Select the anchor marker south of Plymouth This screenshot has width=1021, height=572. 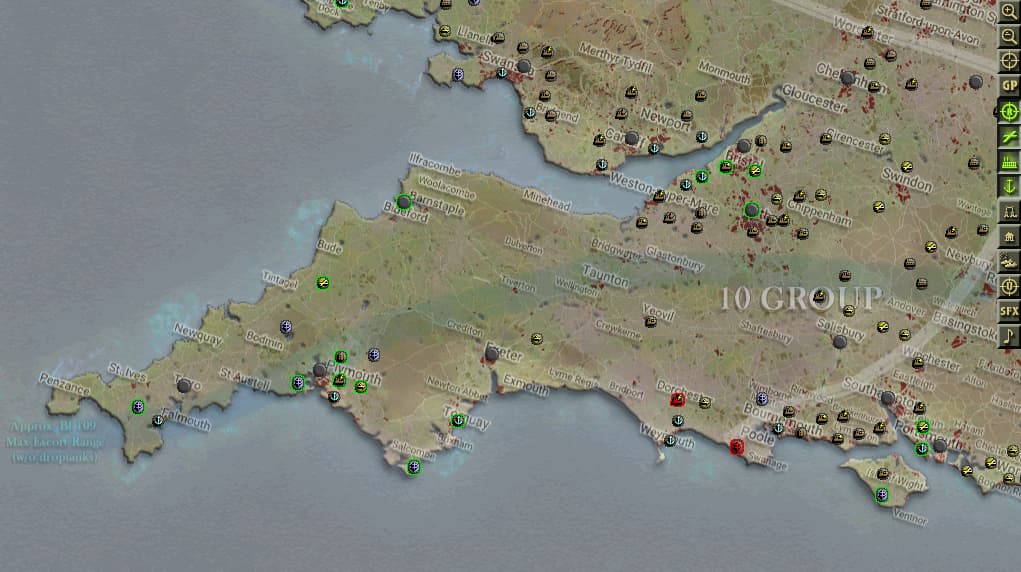[x=334, y=396]
